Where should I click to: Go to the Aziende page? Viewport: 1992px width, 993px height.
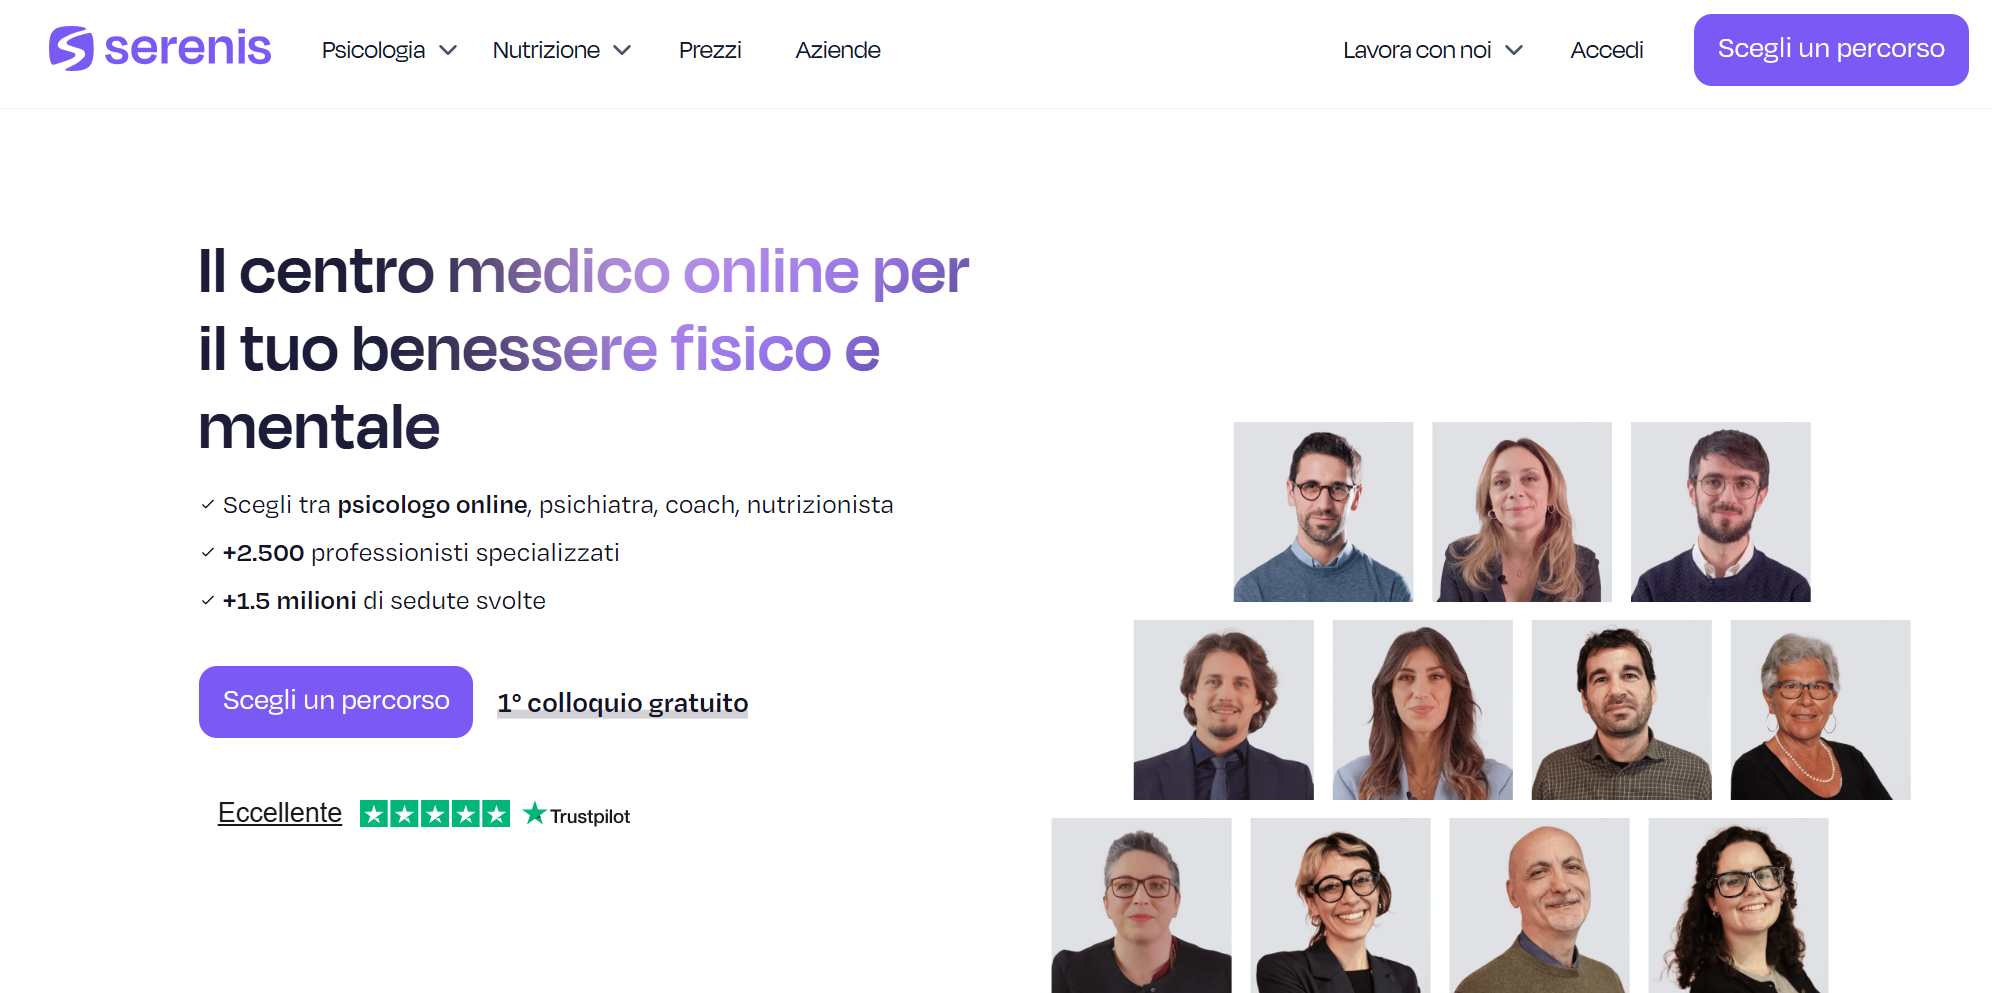coord(838,50)
